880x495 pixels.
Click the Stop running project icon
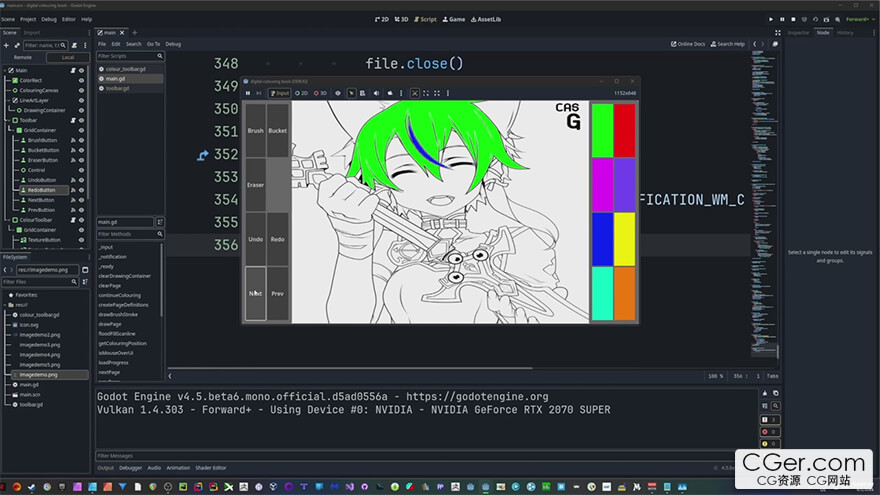[794, 19]
